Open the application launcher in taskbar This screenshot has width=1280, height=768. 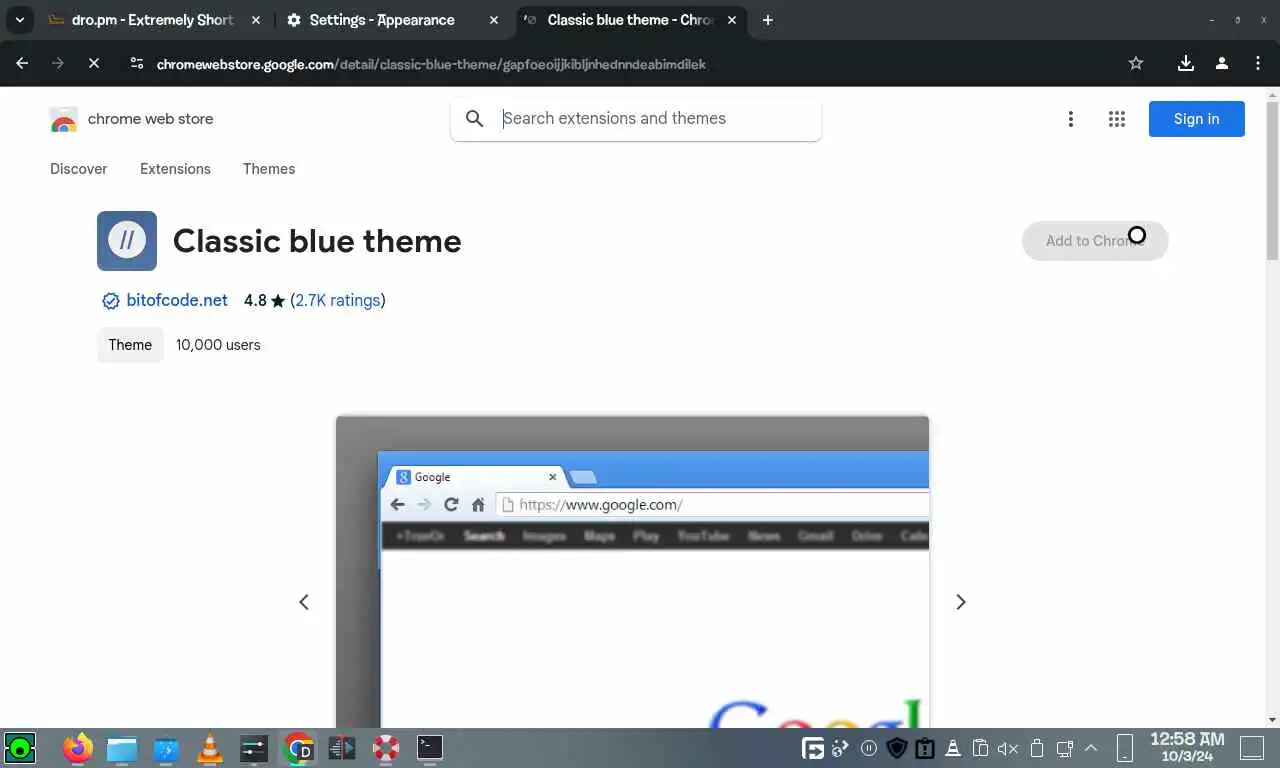coord(20,747)
